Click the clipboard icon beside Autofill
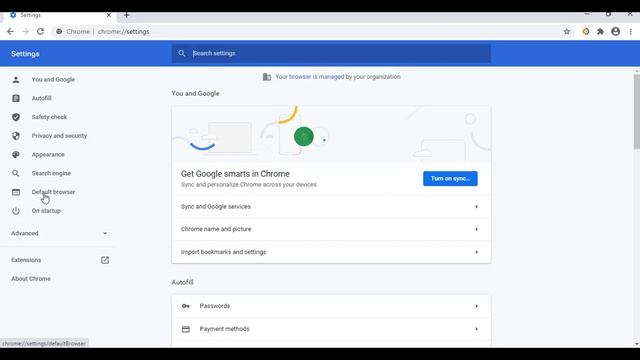 coord(16,98)
